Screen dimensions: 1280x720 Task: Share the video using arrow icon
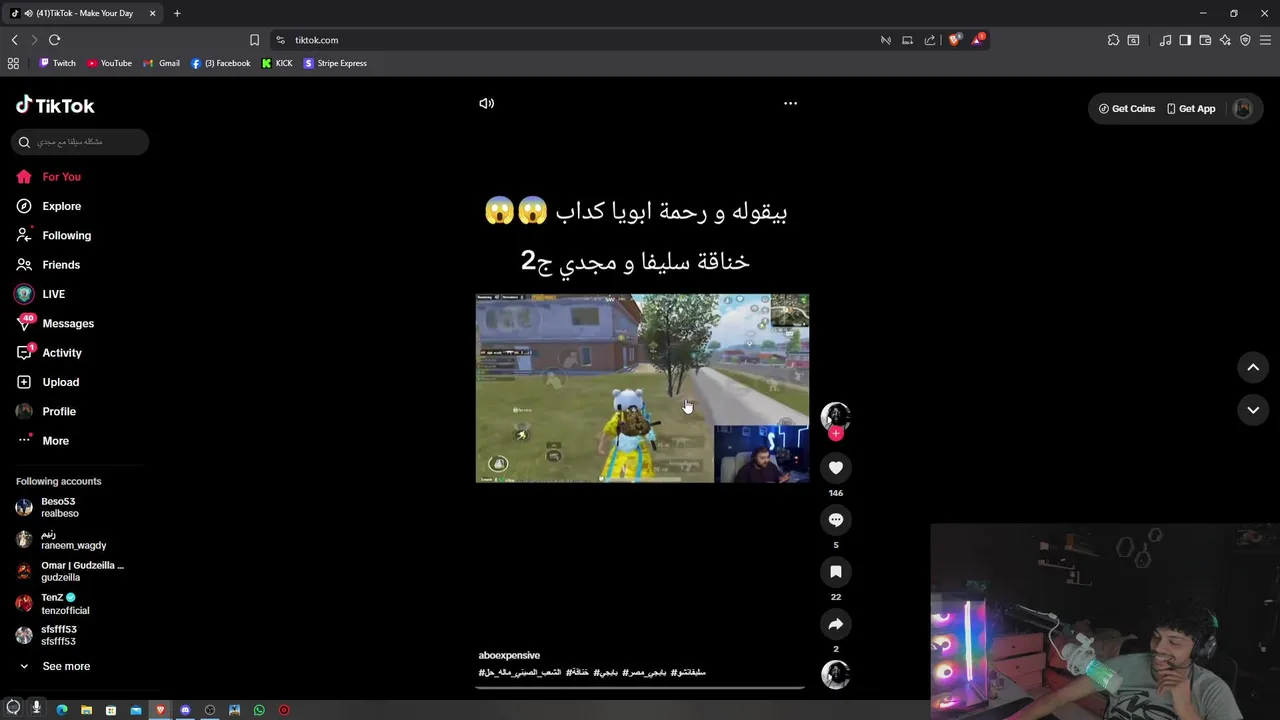point(836,623)
